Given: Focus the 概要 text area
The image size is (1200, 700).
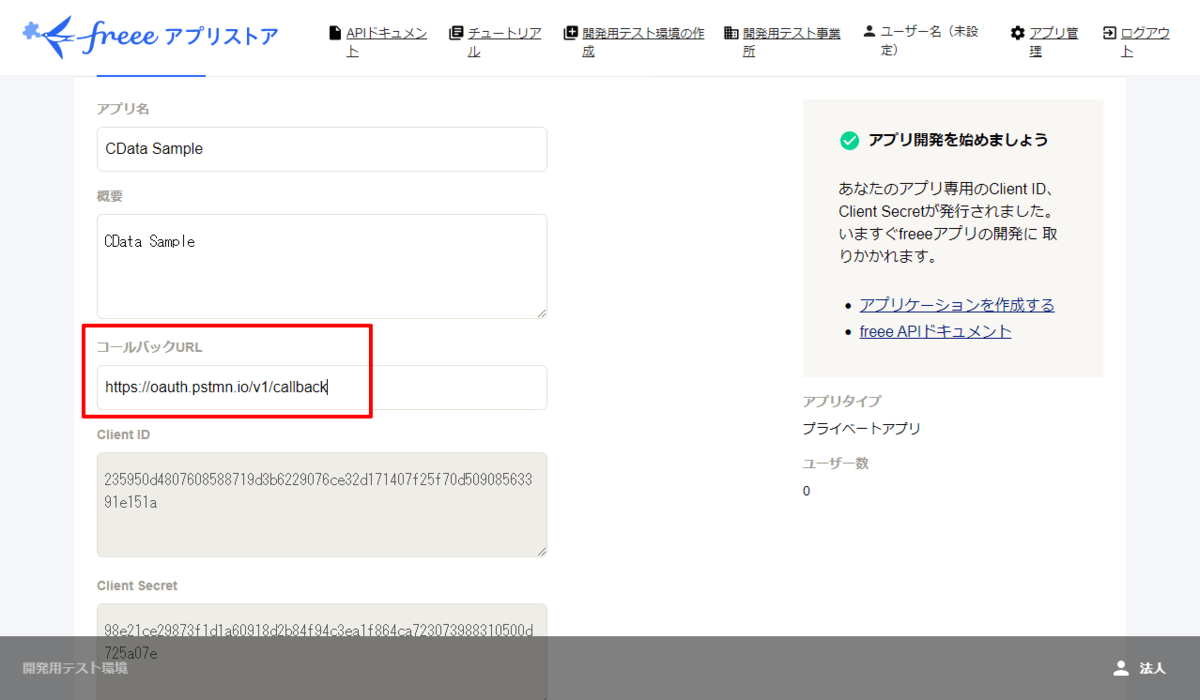Looking at the screenshot, I should (x=322, y=266).
